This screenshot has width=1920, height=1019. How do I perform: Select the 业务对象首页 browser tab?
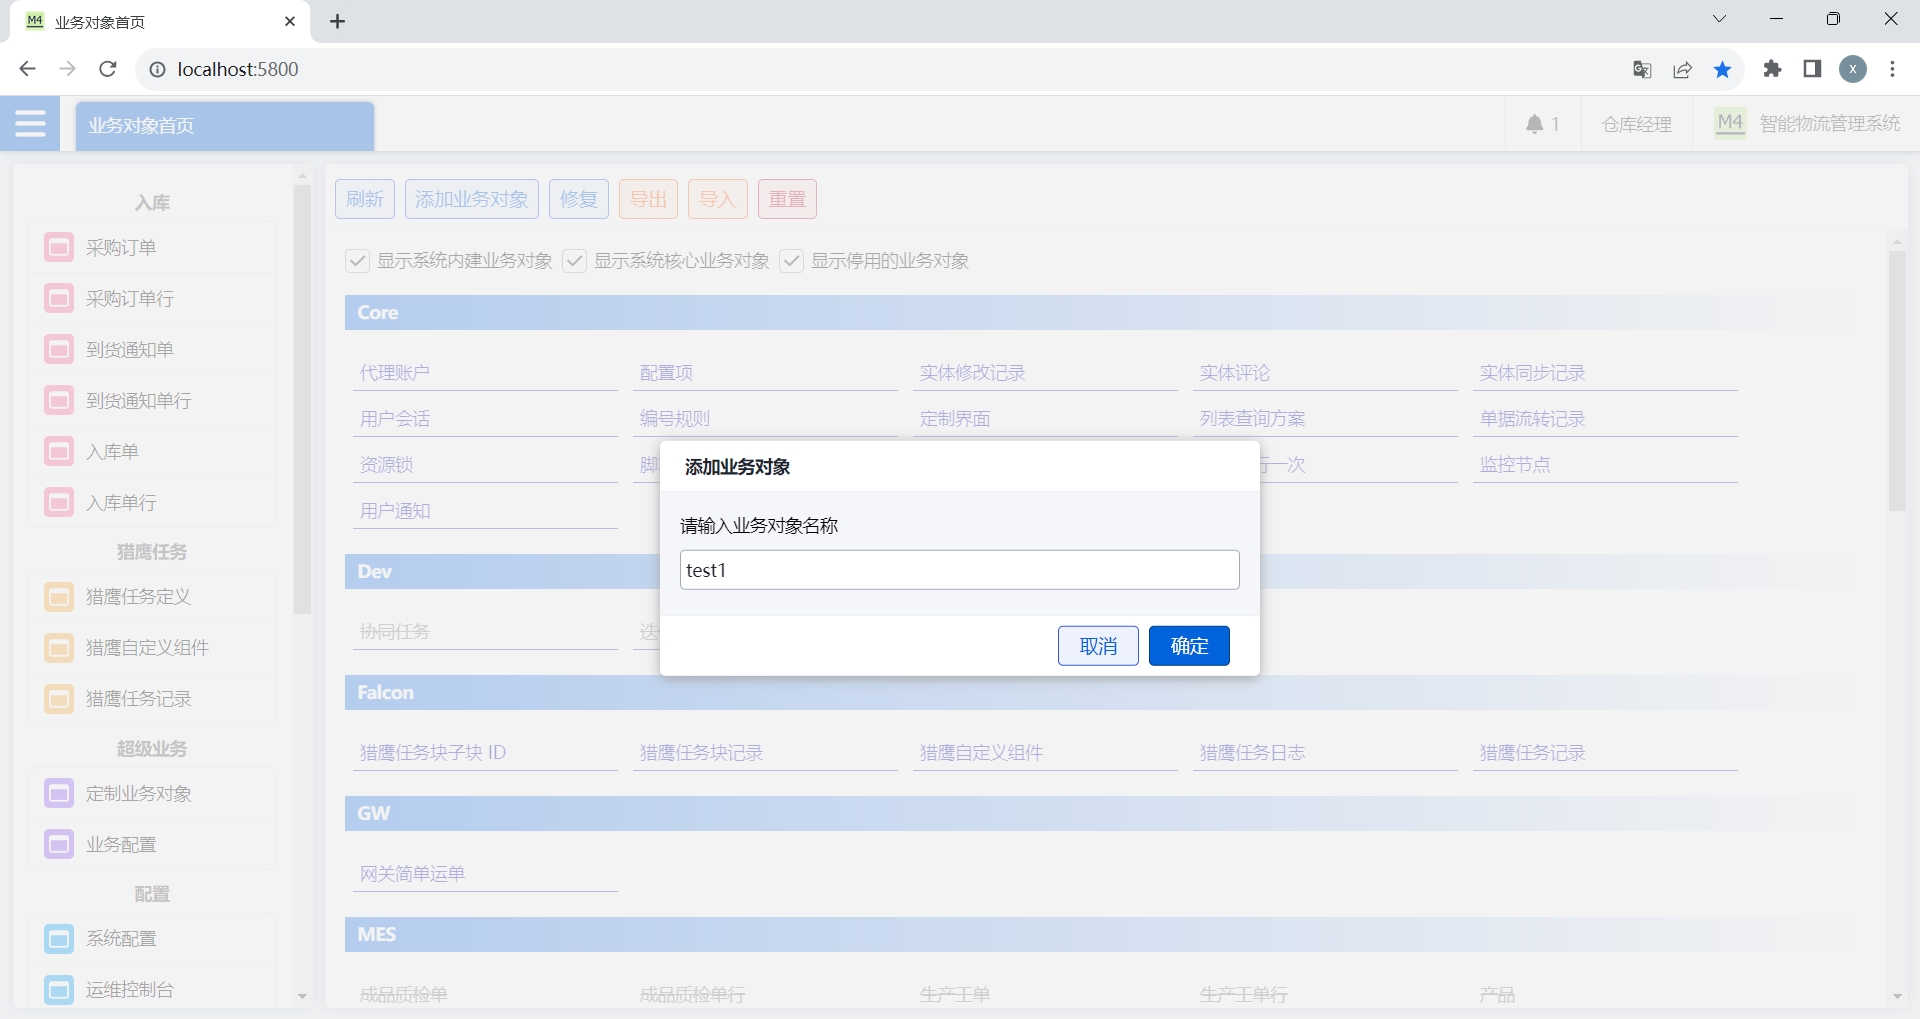160,22
